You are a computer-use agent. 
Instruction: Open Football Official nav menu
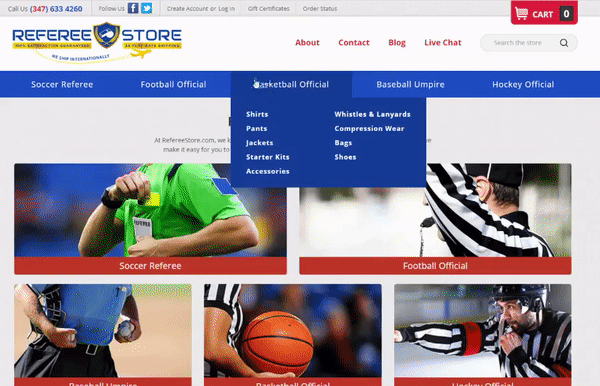(173, 84)
